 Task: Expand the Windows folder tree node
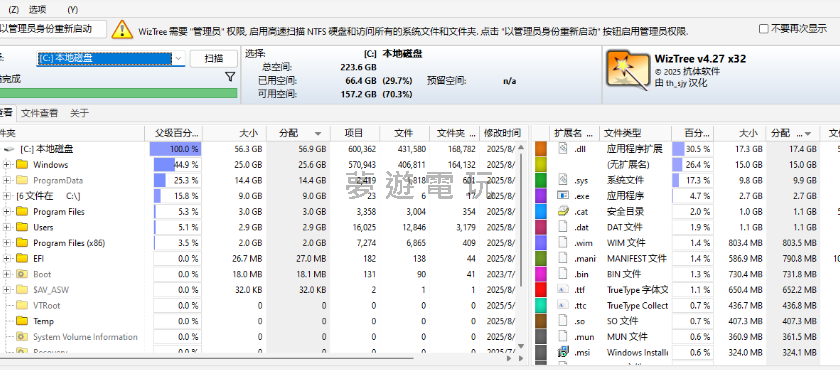[x=6, y=164]
